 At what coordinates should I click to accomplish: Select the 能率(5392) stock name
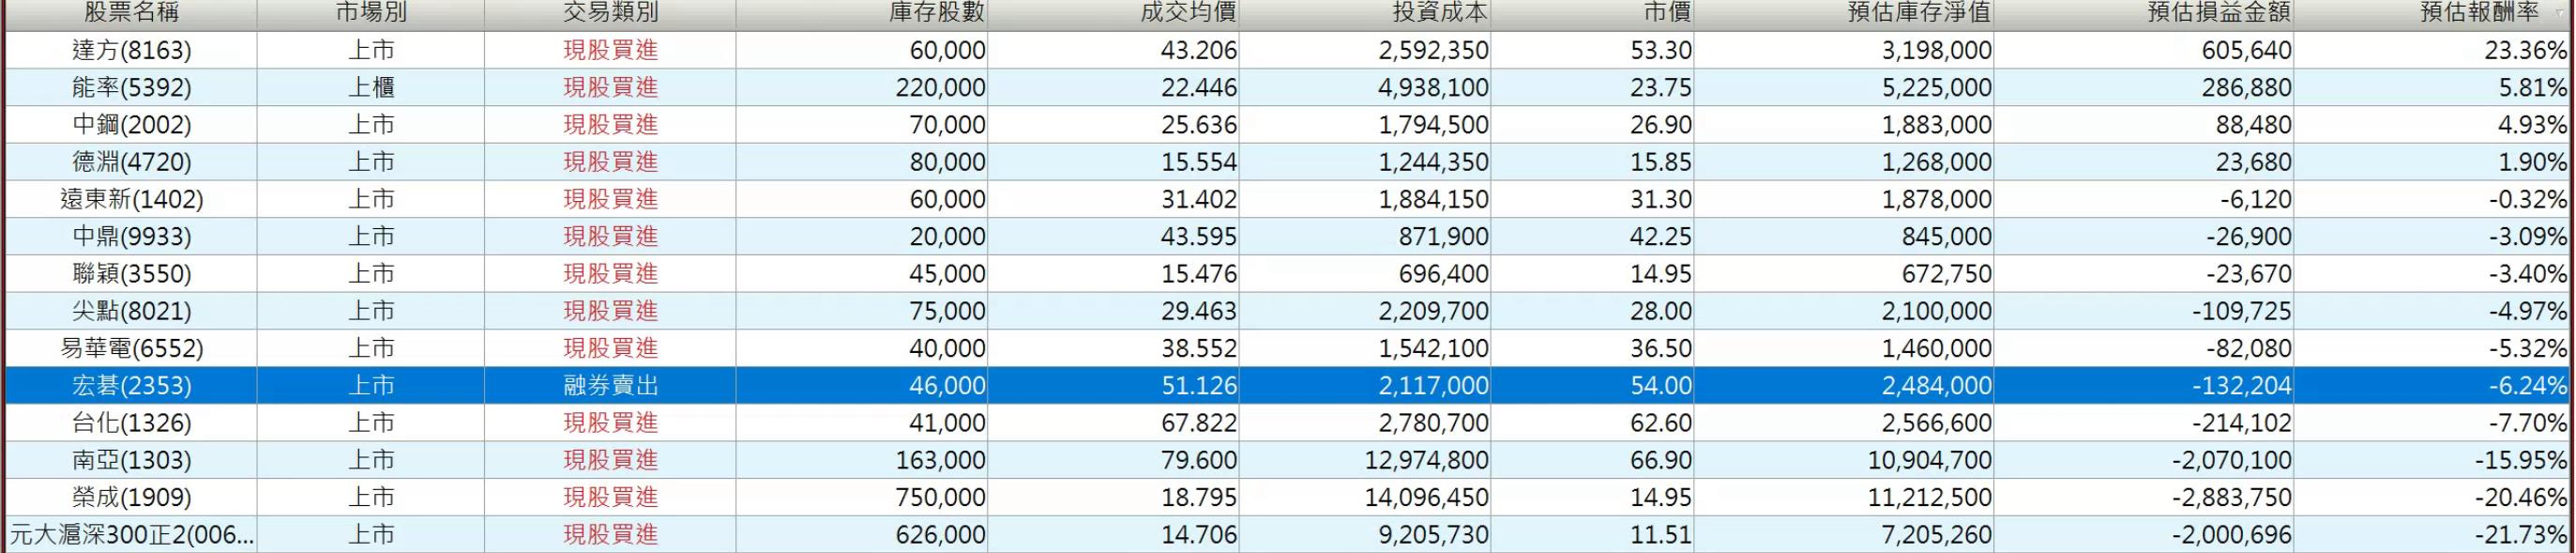point(132,87)
